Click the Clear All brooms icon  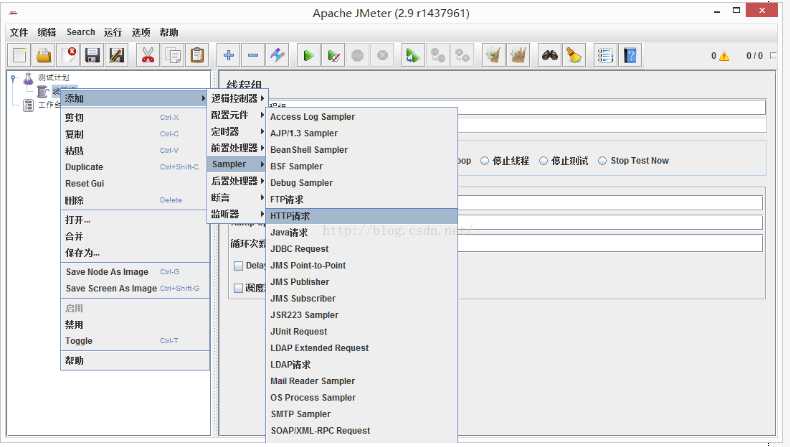click(x=518, y=55)
